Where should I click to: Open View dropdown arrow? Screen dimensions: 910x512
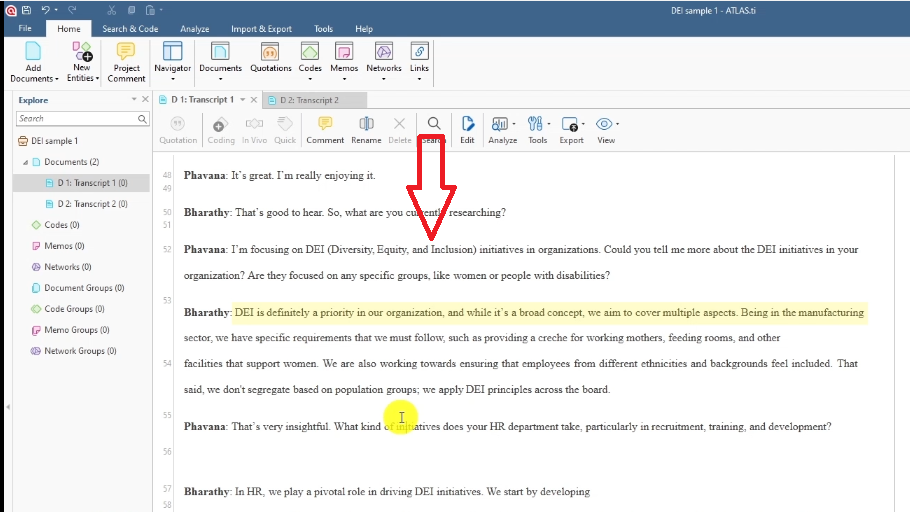click(618, 124)
